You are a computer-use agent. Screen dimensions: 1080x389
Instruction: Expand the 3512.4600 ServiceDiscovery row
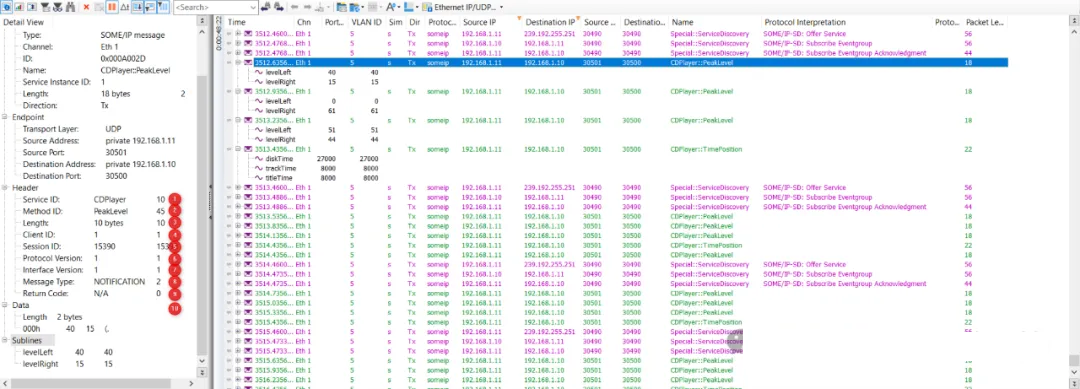point(238,33)
